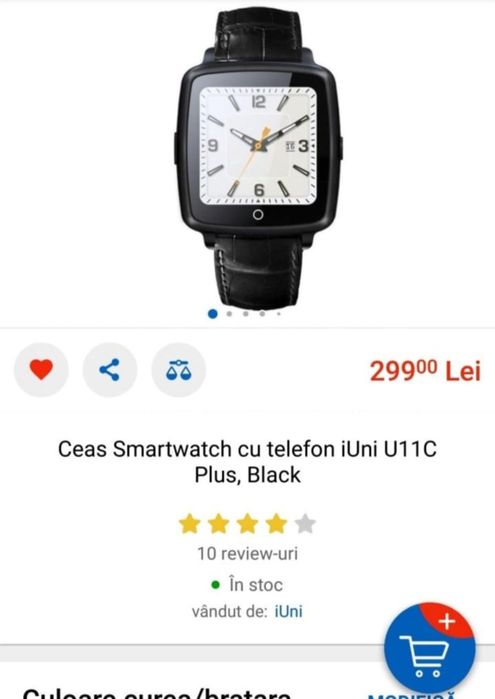Switch to the second image carousel dot
The height and width of the screenshot is (699, 495).
[229, 314]
